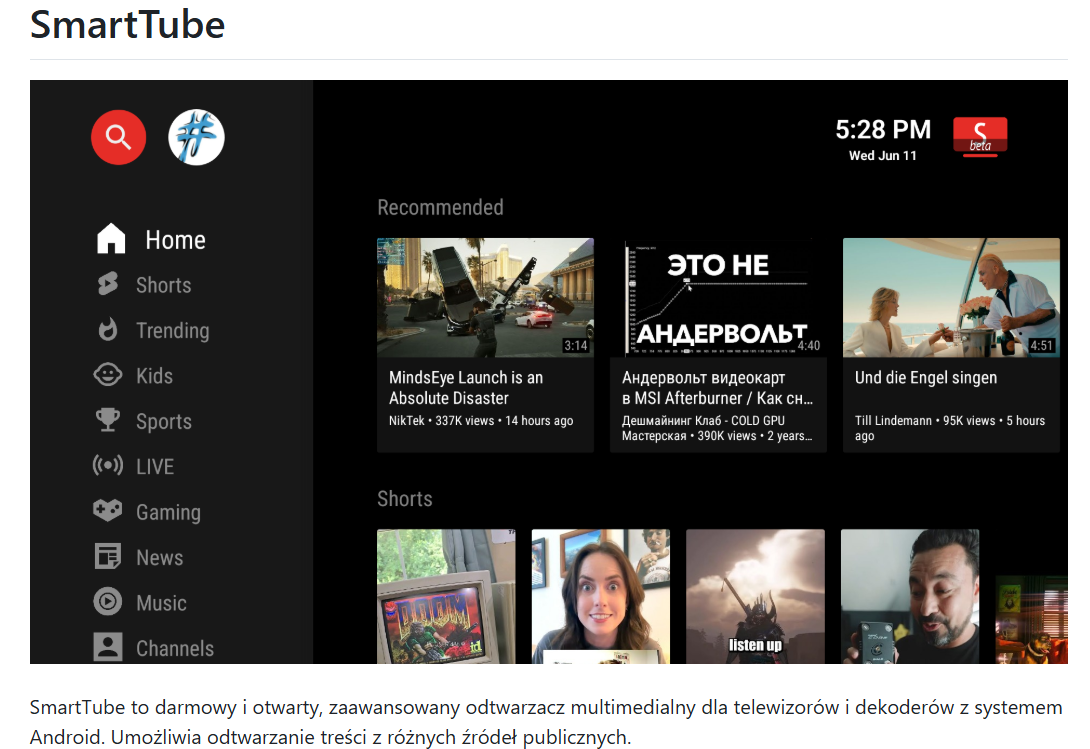
Task: Click the LIVE broadcast icon
Action: (x=108, y=465)
